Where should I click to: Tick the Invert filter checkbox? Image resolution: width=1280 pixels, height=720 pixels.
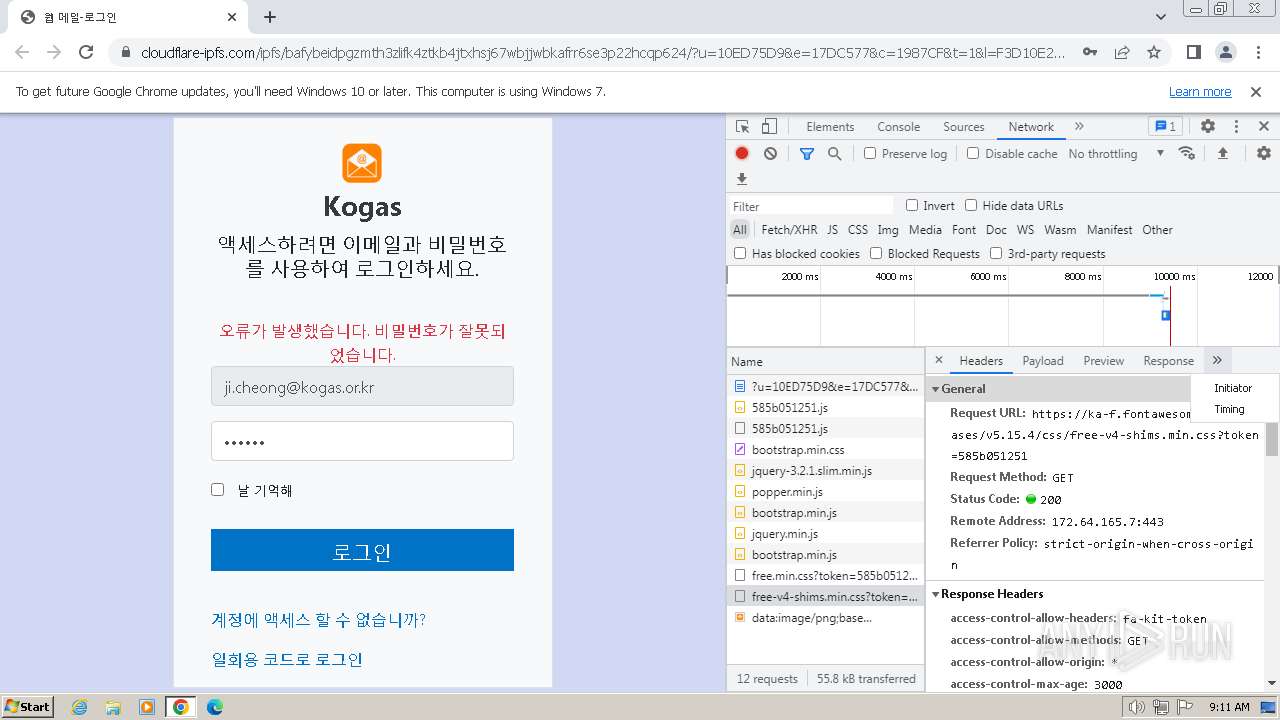pos(912,205)
